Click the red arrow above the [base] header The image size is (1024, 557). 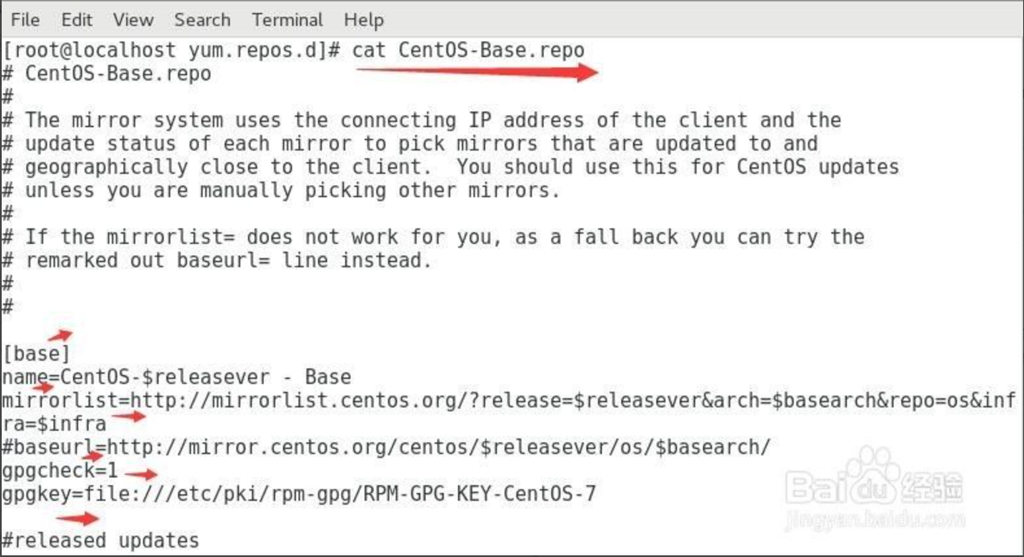coord(60,336)
